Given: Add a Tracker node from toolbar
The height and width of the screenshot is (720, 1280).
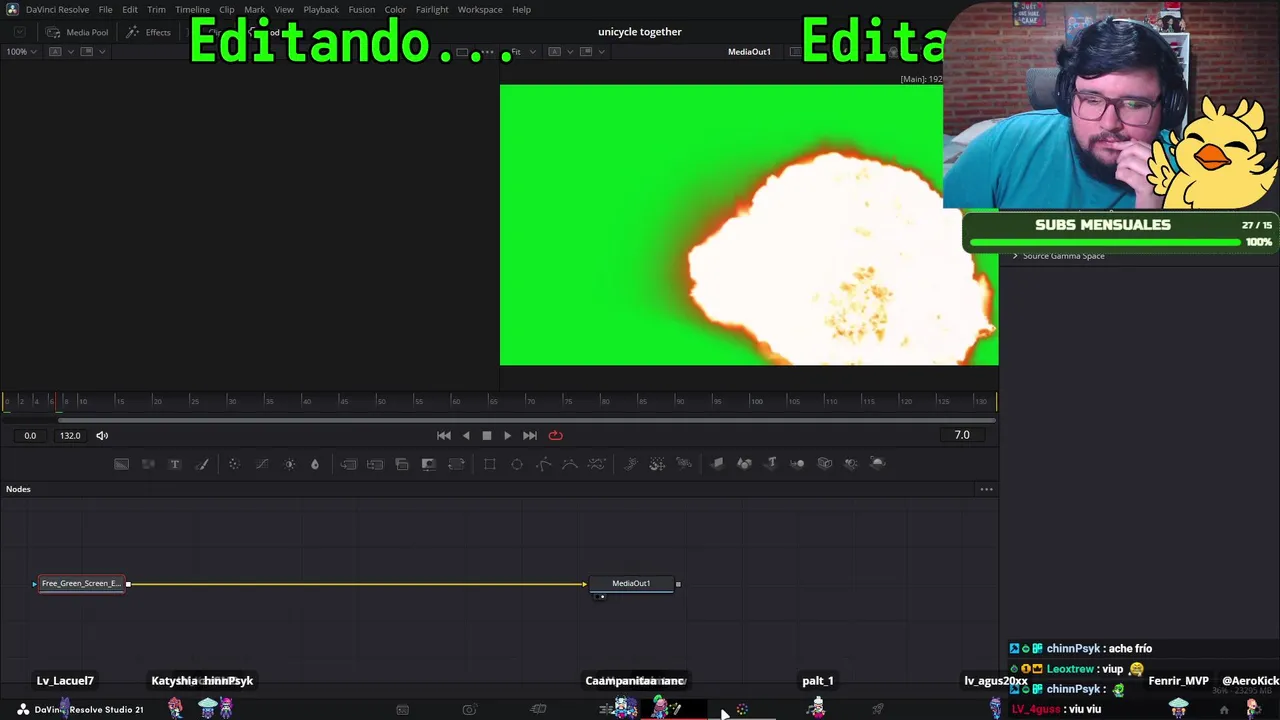Looking at the screenshot, I should tap(234, 463).
